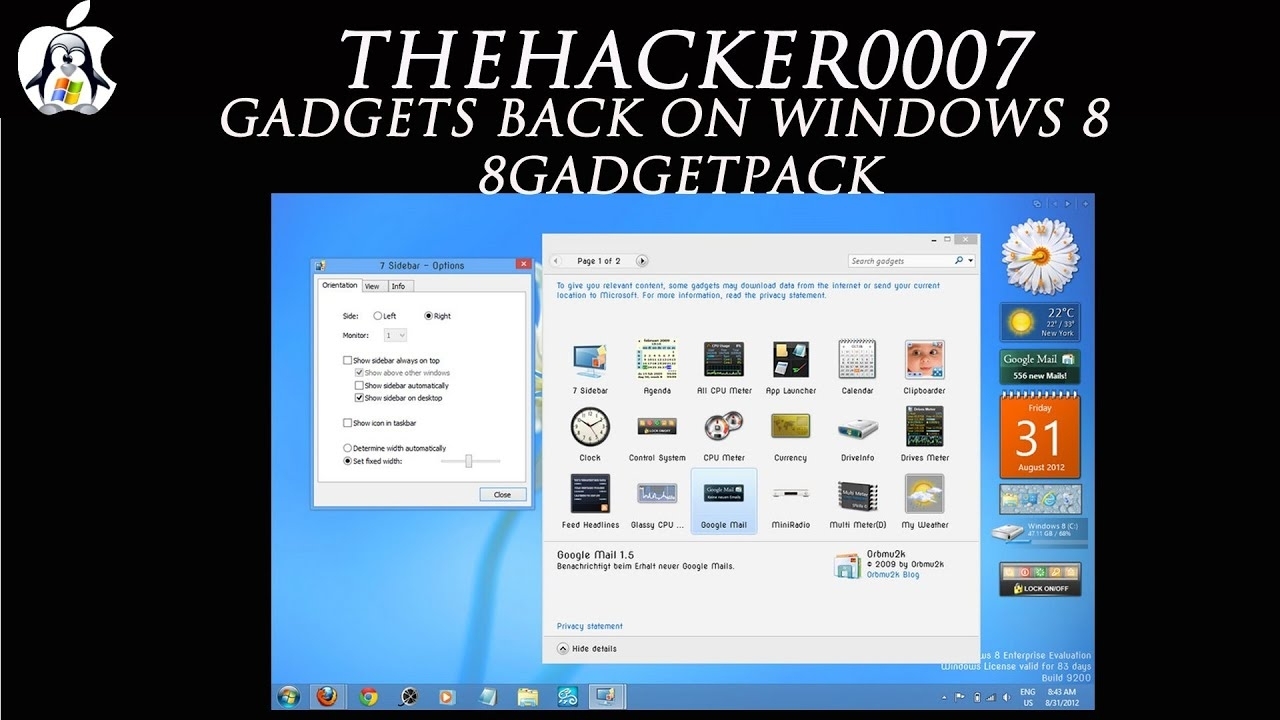Select the All CPU Meter gadget
Screen dimensions: 1280x720
(724, 360)
